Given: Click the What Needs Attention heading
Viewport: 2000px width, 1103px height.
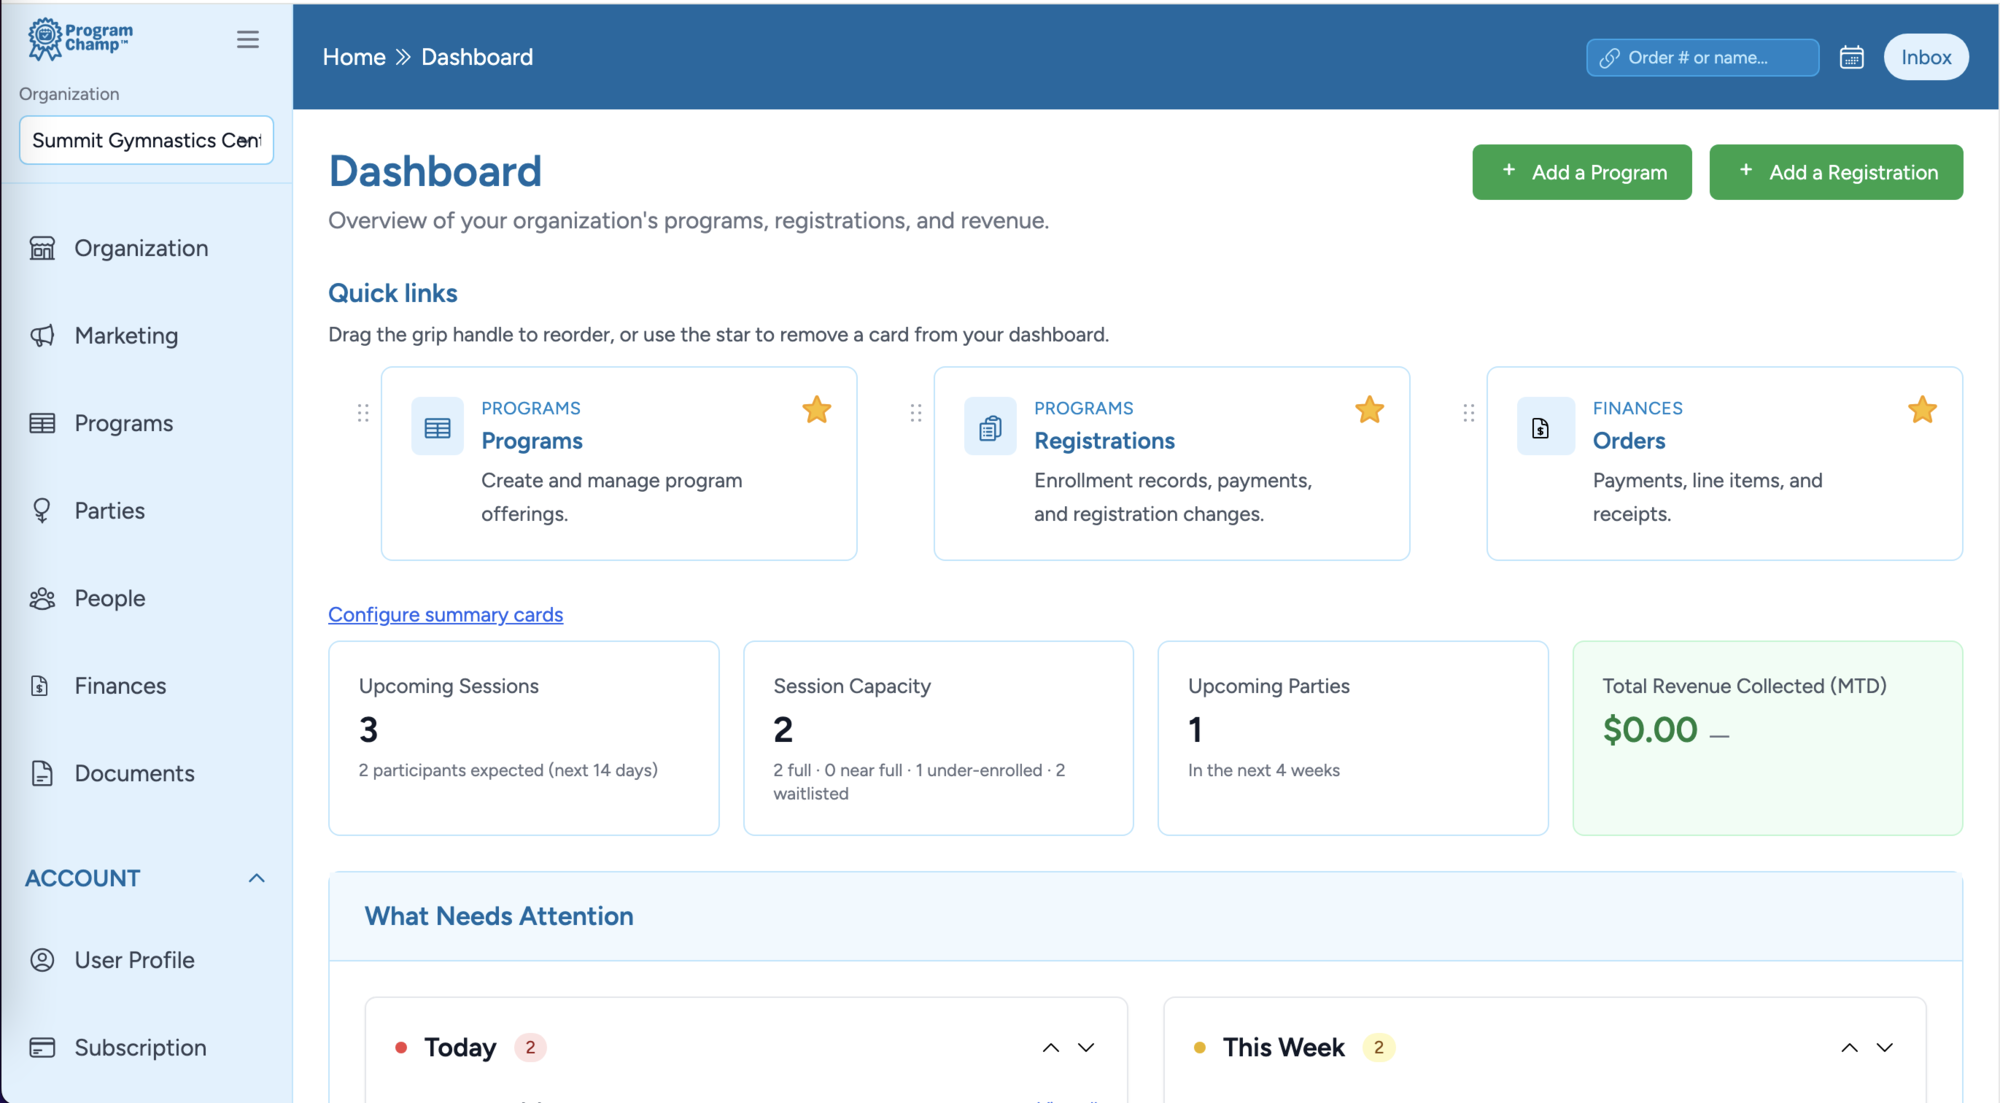Looking at the screenshot, I should click(499, 916).
